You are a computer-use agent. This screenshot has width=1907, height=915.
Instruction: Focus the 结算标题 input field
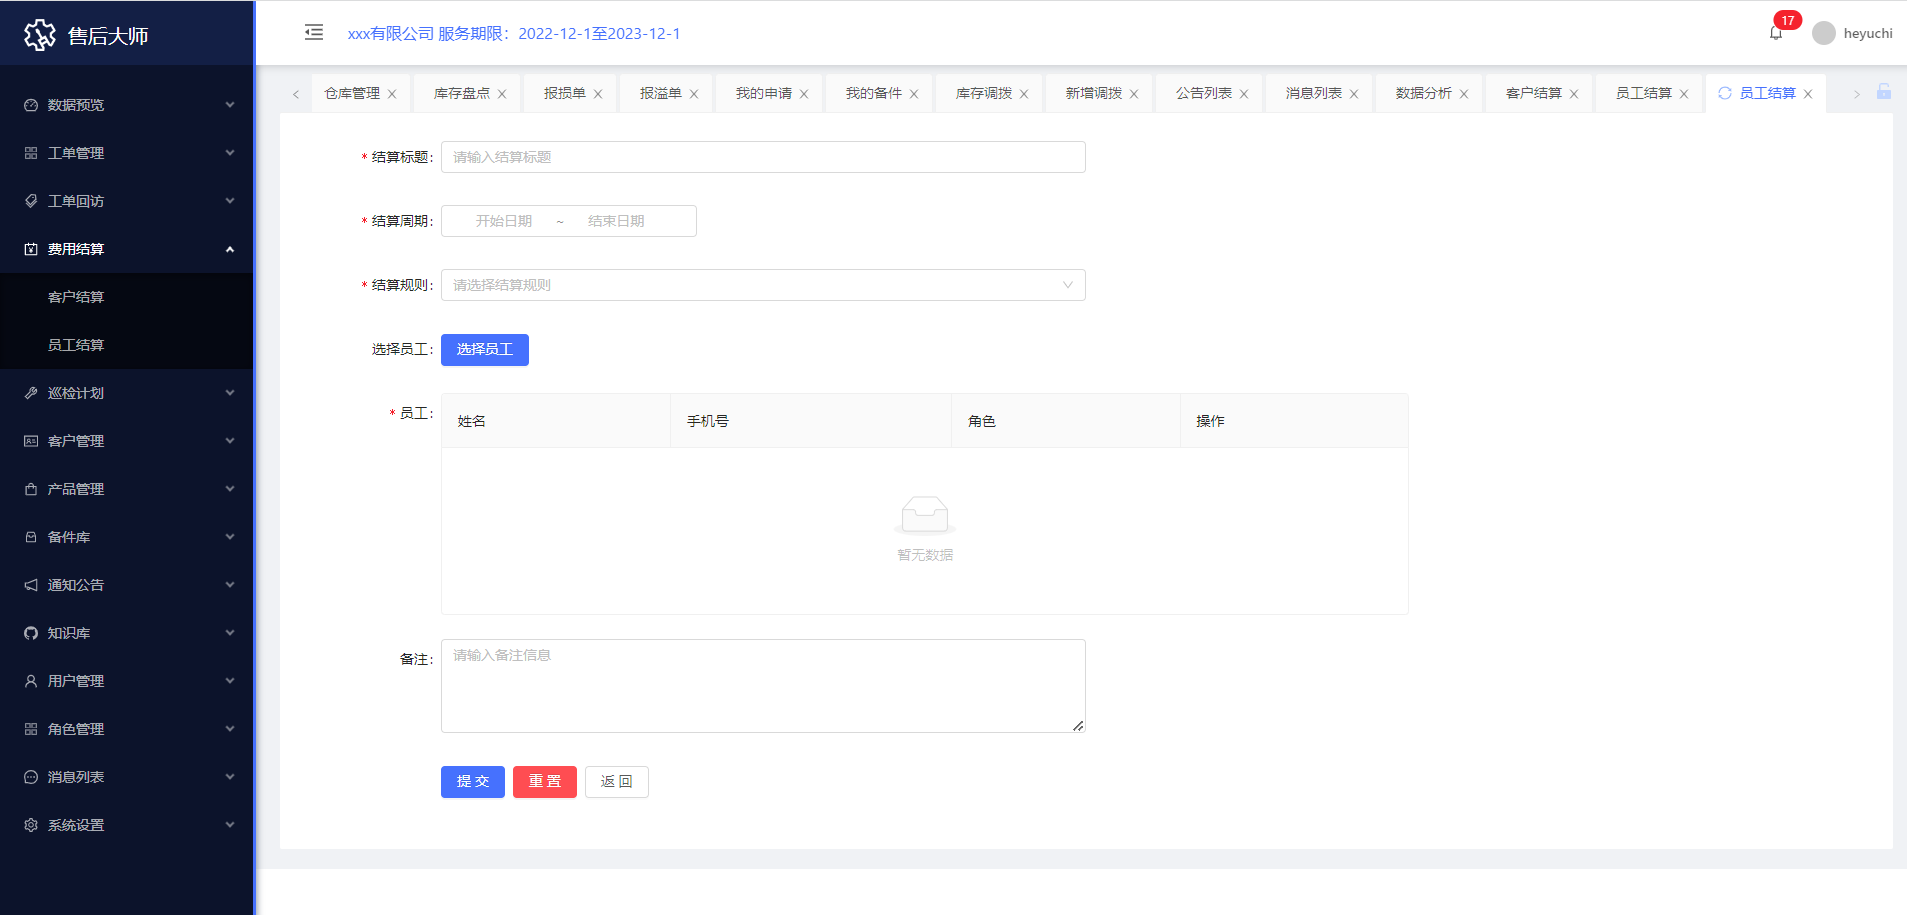coord(762,157)
